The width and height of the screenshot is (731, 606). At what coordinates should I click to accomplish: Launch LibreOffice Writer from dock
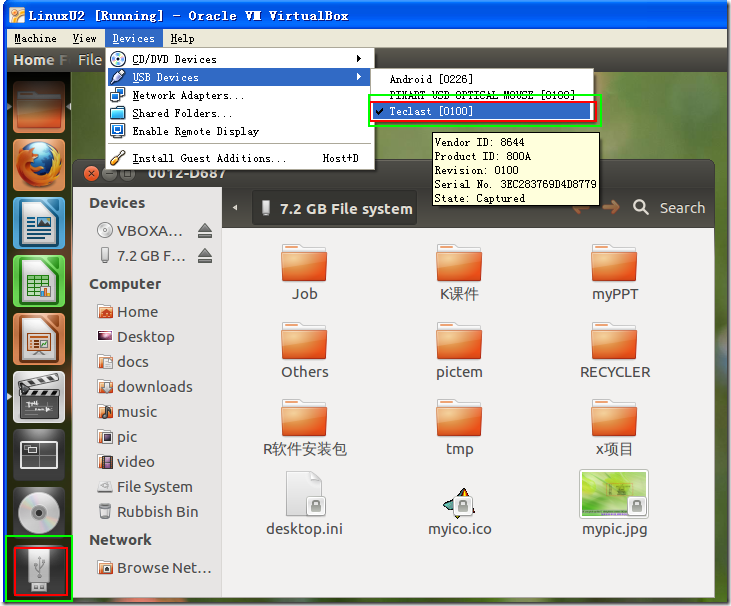(39, 223)
